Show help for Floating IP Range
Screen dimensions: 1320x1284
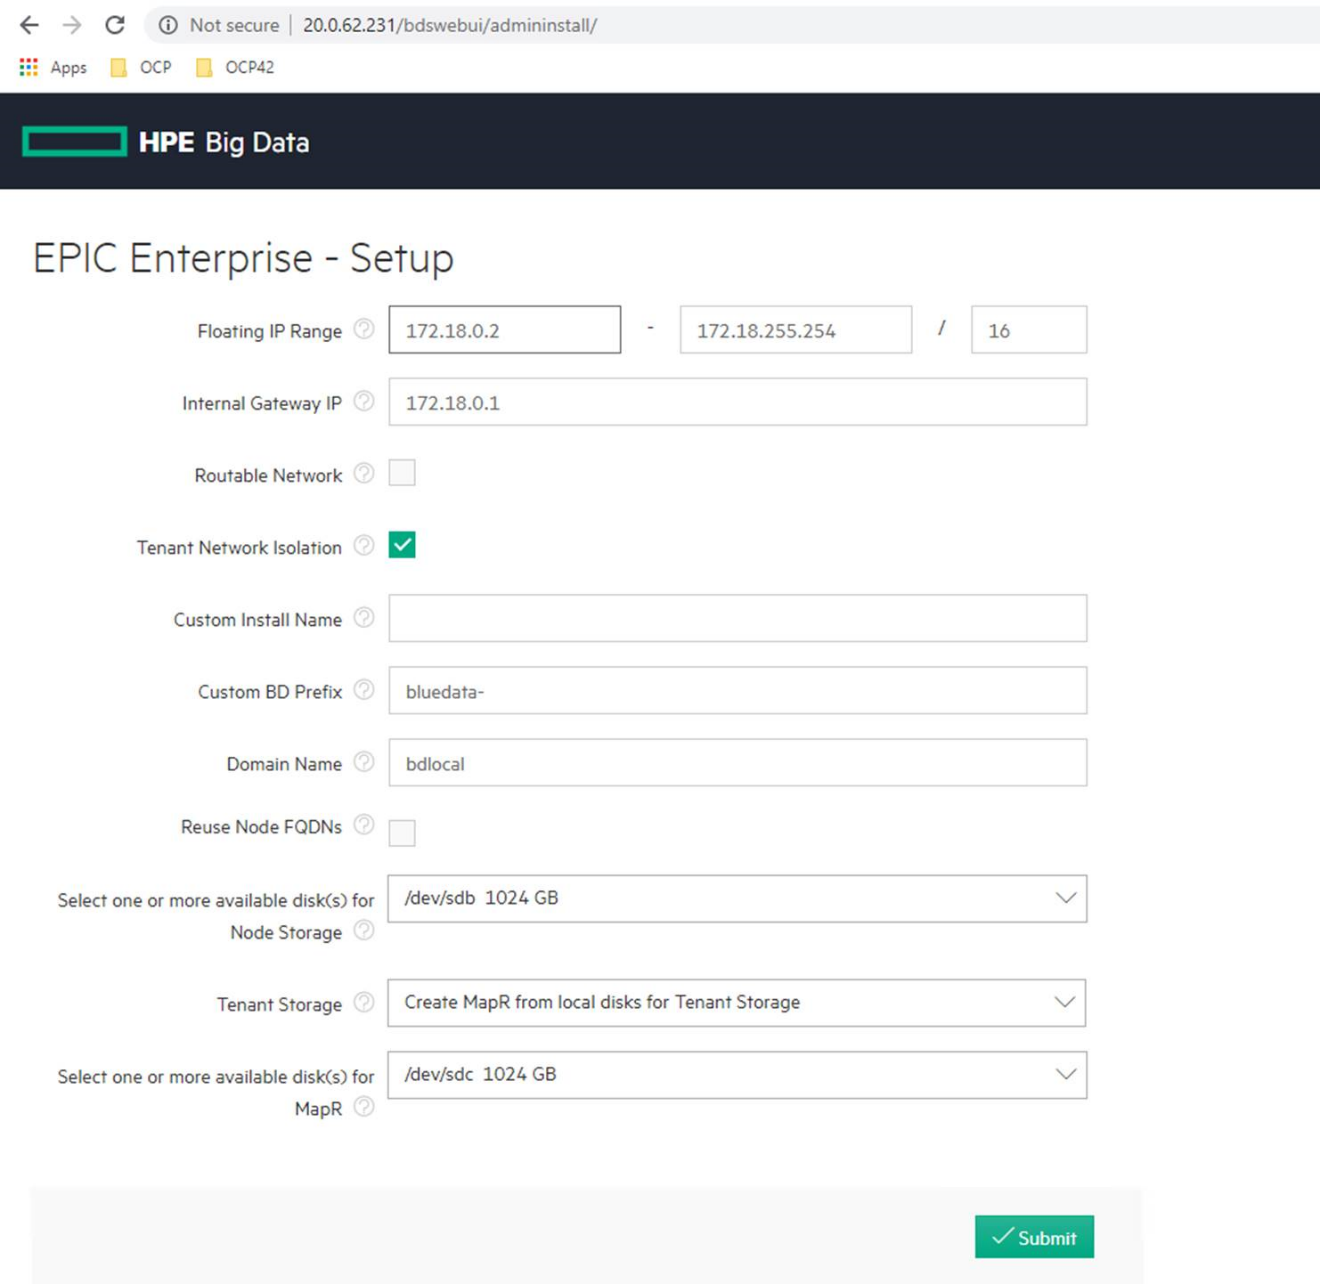(x=364, y=329)
